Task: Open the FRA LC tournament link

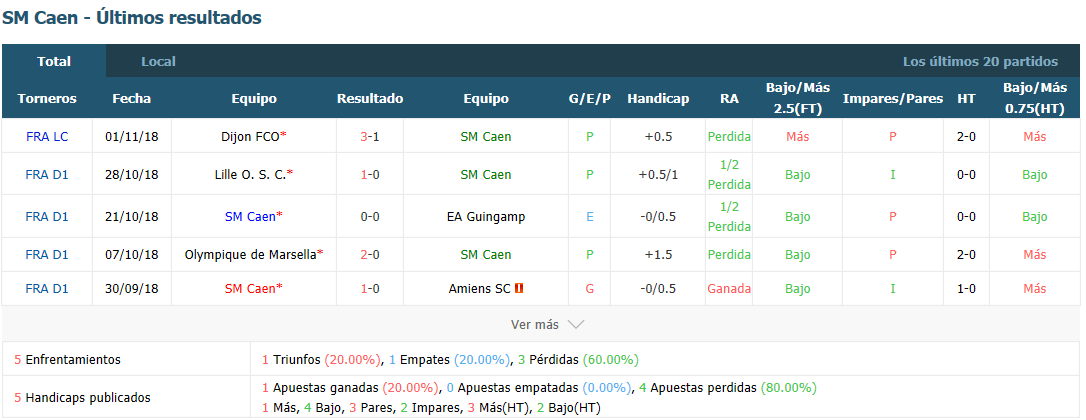Action: 47,137
